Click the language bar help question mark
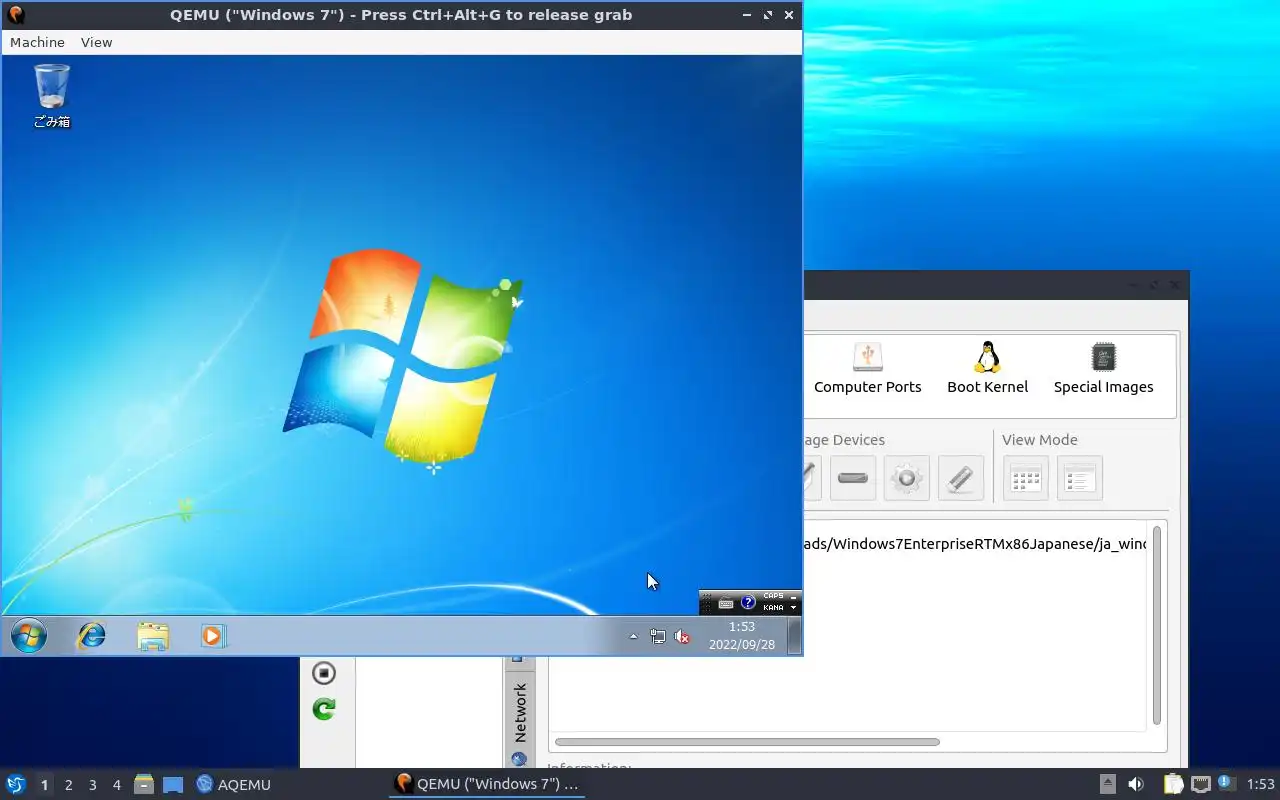Screen dimensions: 1280x800 (x=748, y=603)
